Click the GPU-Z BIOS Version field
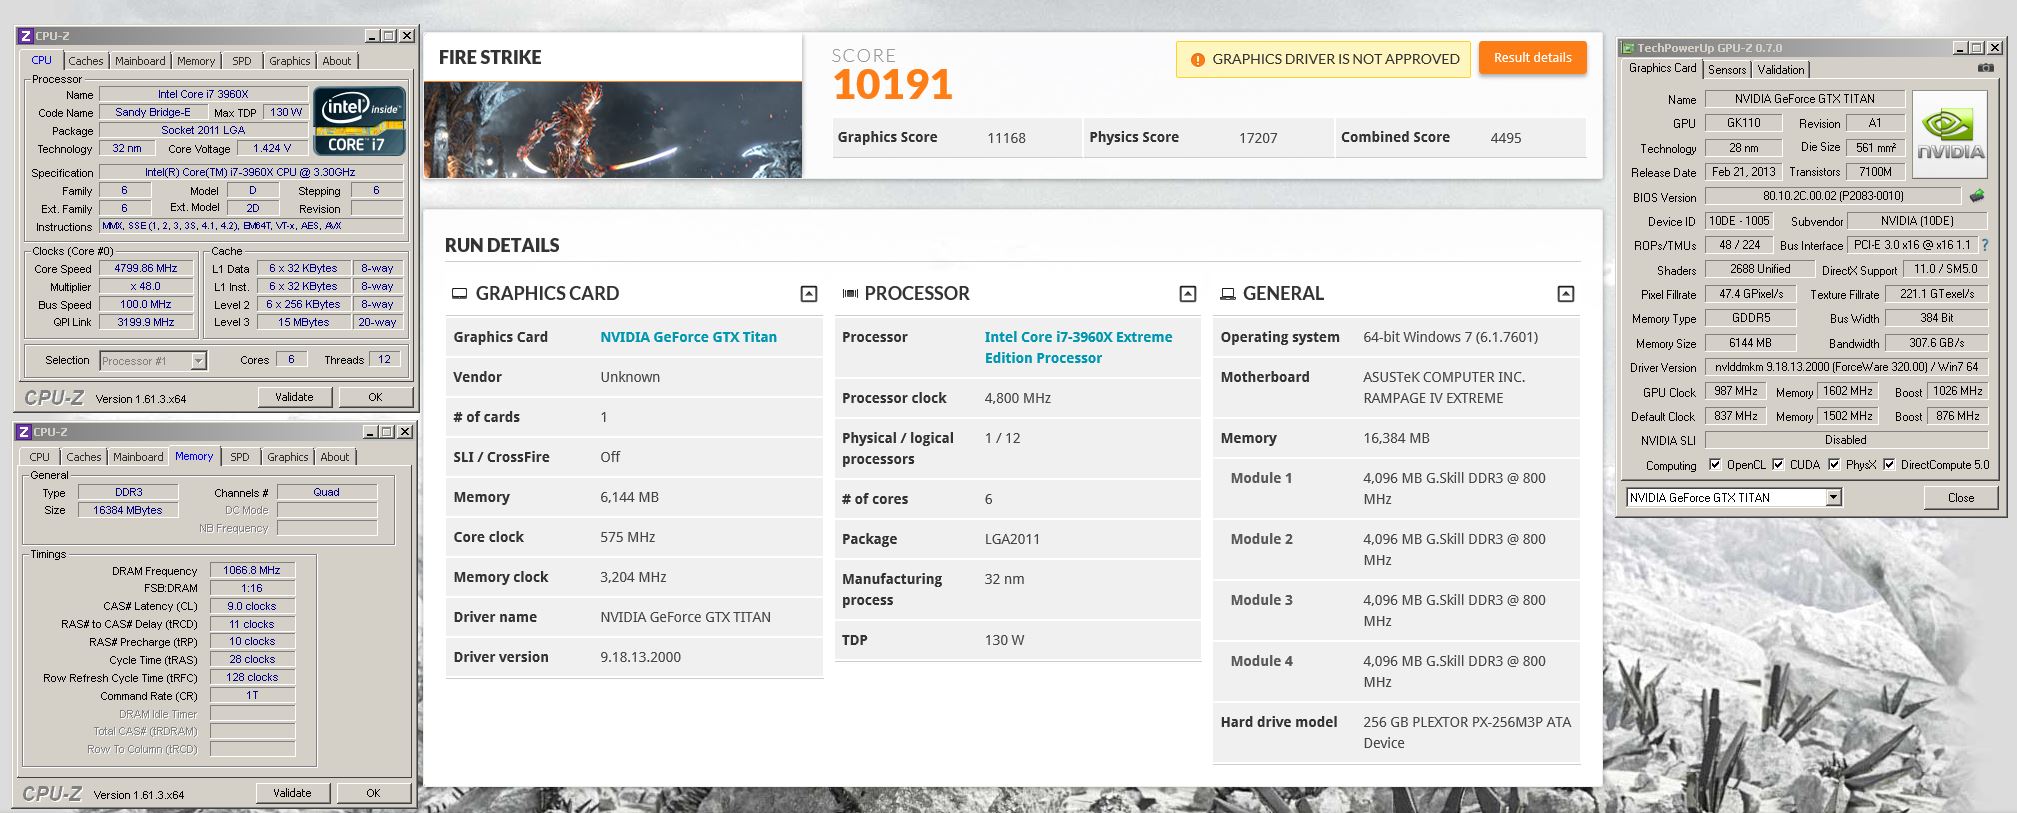 coord(1833,196)
